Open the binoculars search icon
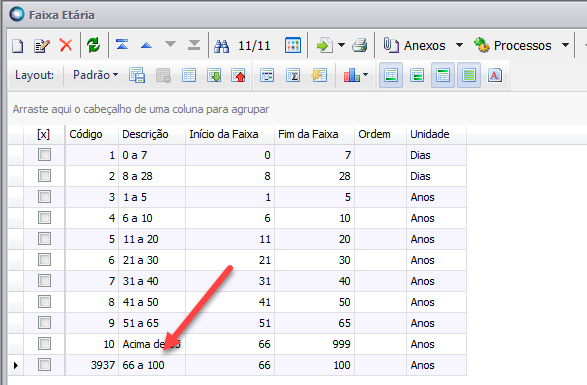The width and height of the screenshot is (587, 385). pyautogui.click(x=221, y=46)
